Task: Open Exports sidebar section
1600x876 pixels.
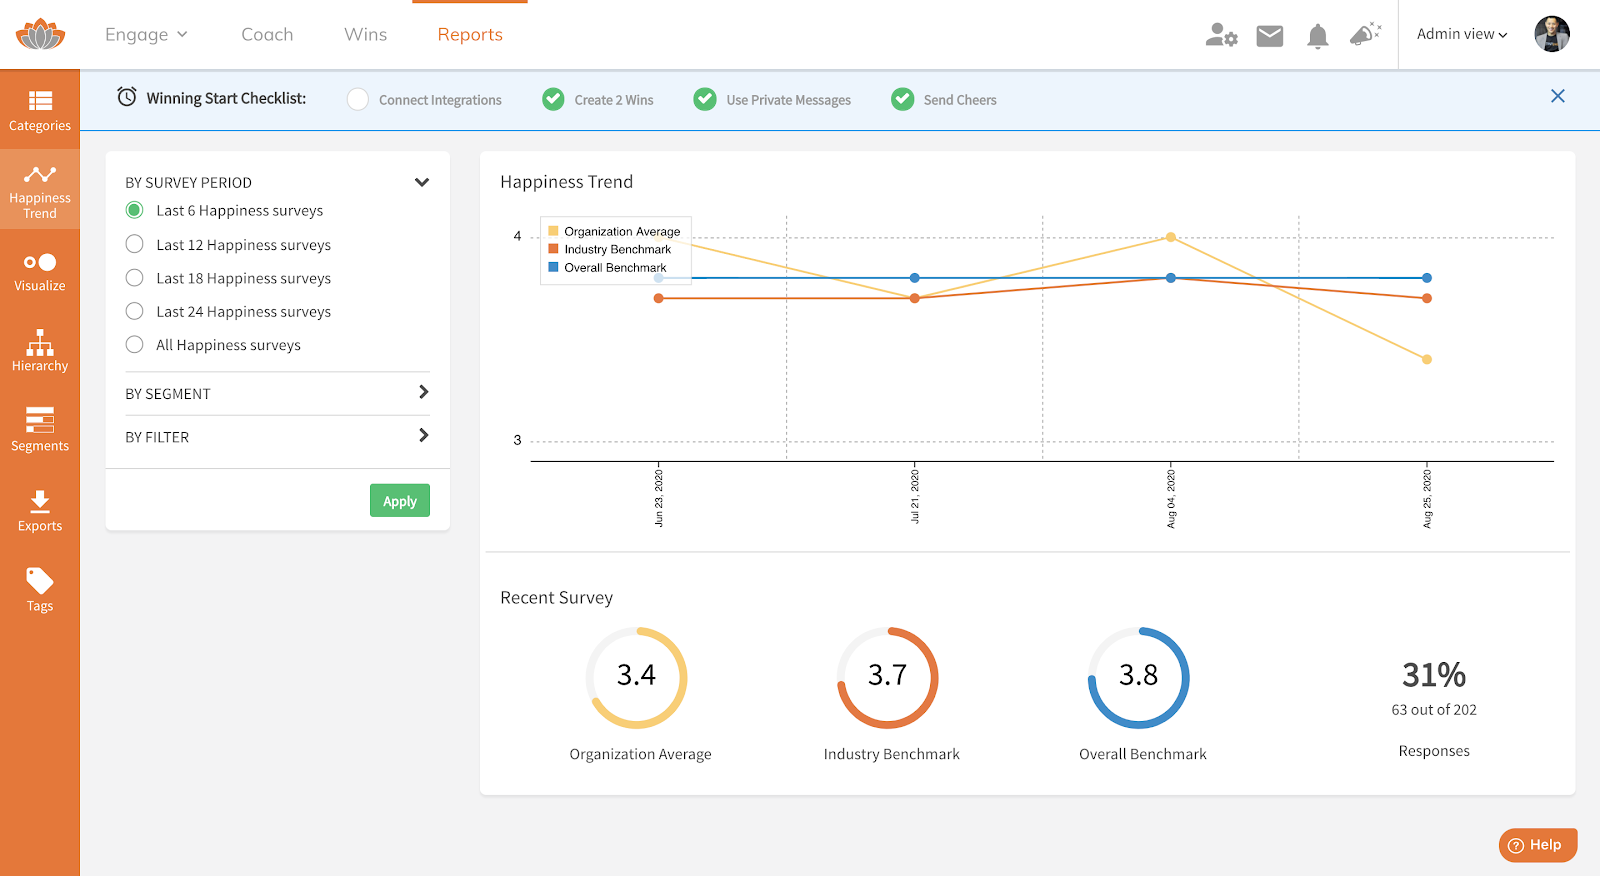Action: 40,510
